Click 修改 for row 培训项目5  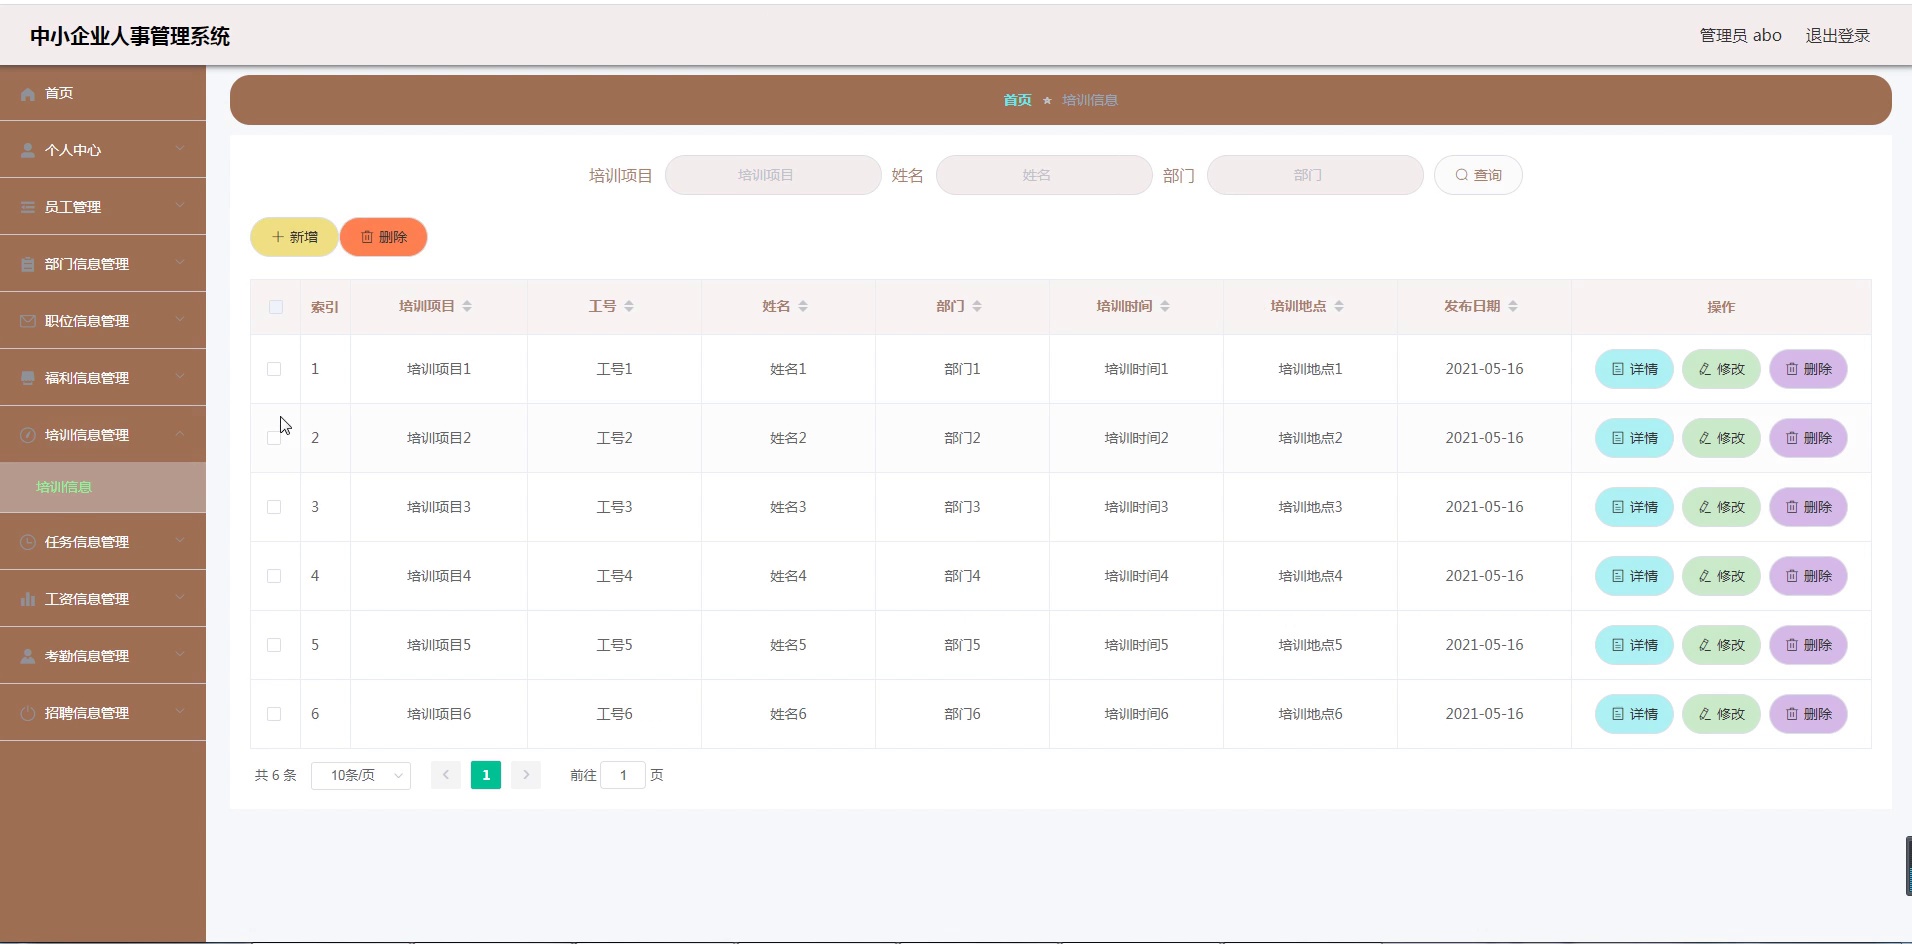tap(1721, 645)
